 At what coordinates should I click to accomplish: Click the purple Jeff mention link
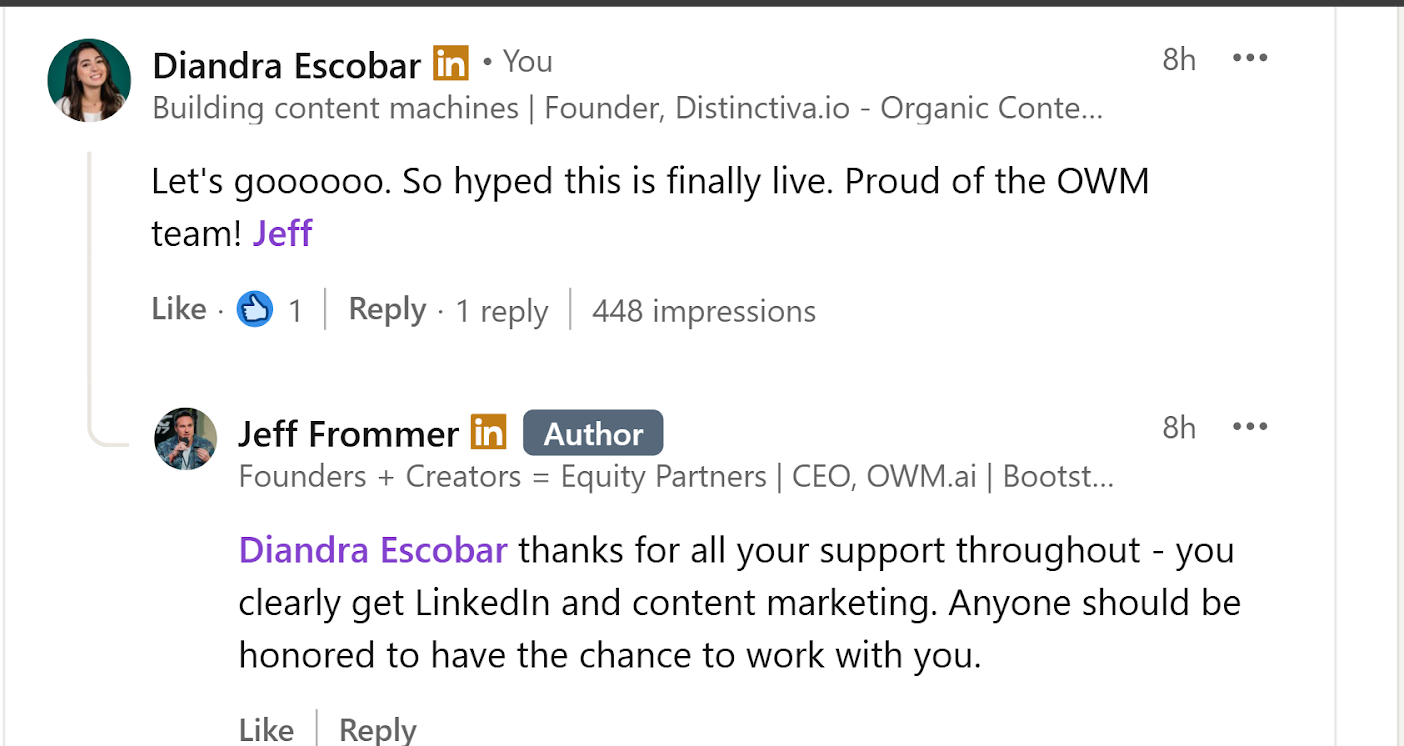point(282,233)
